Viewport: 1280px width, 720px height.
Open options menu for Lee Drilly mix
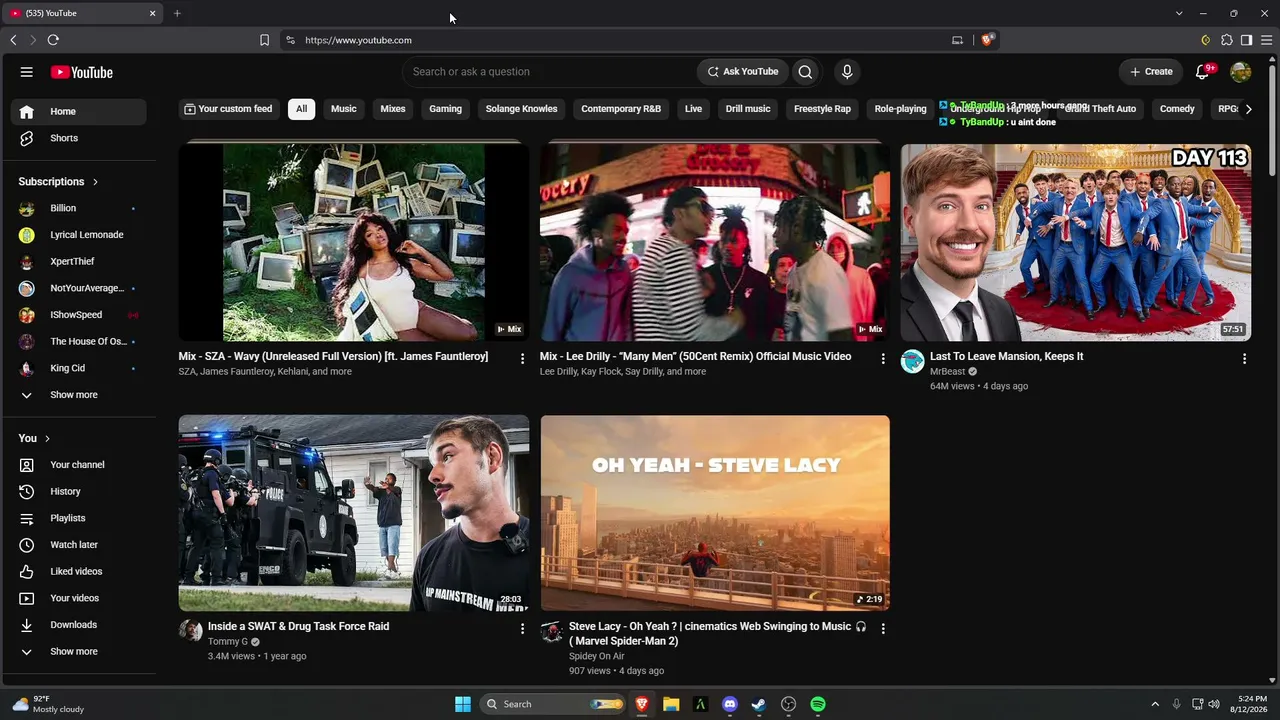(x=883, y=358)
